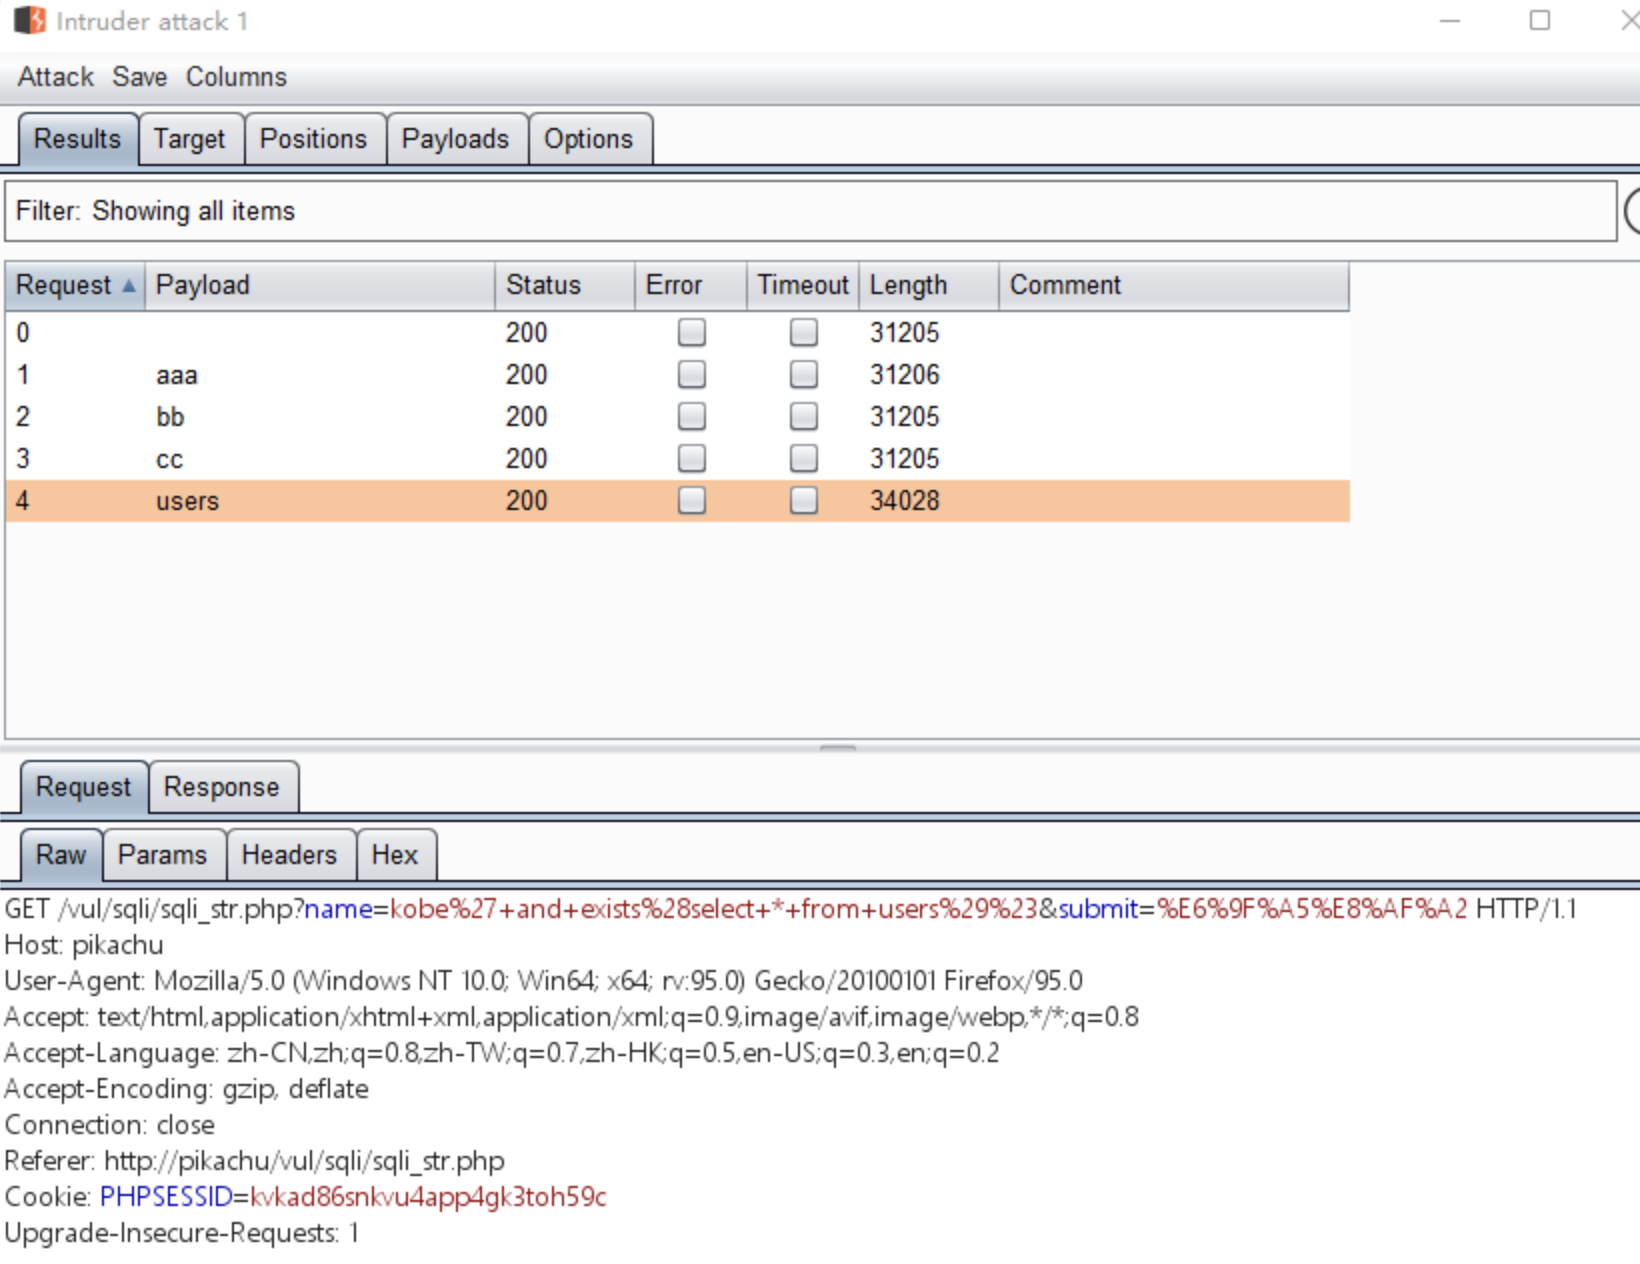This screenshot has width=1640, height=1264.
Task: Toggle the Timeout checkbox on request 0
Action: click(x=803, y=332)
